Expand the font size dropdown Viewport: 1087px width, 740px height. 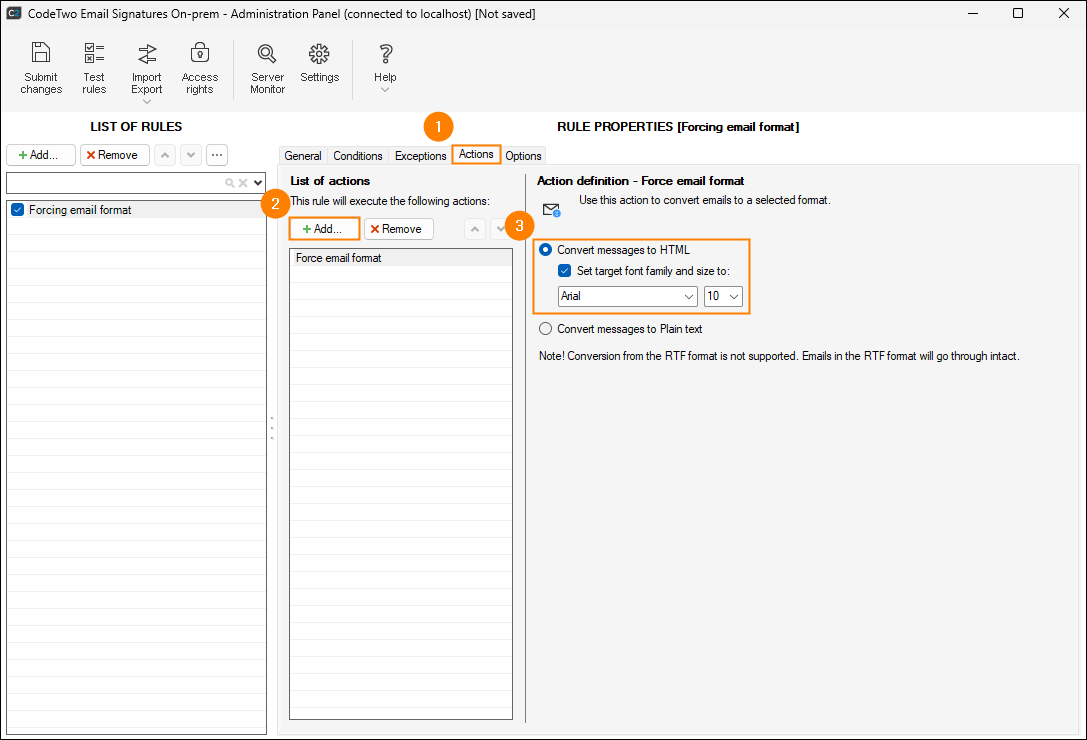coord(734,297)
